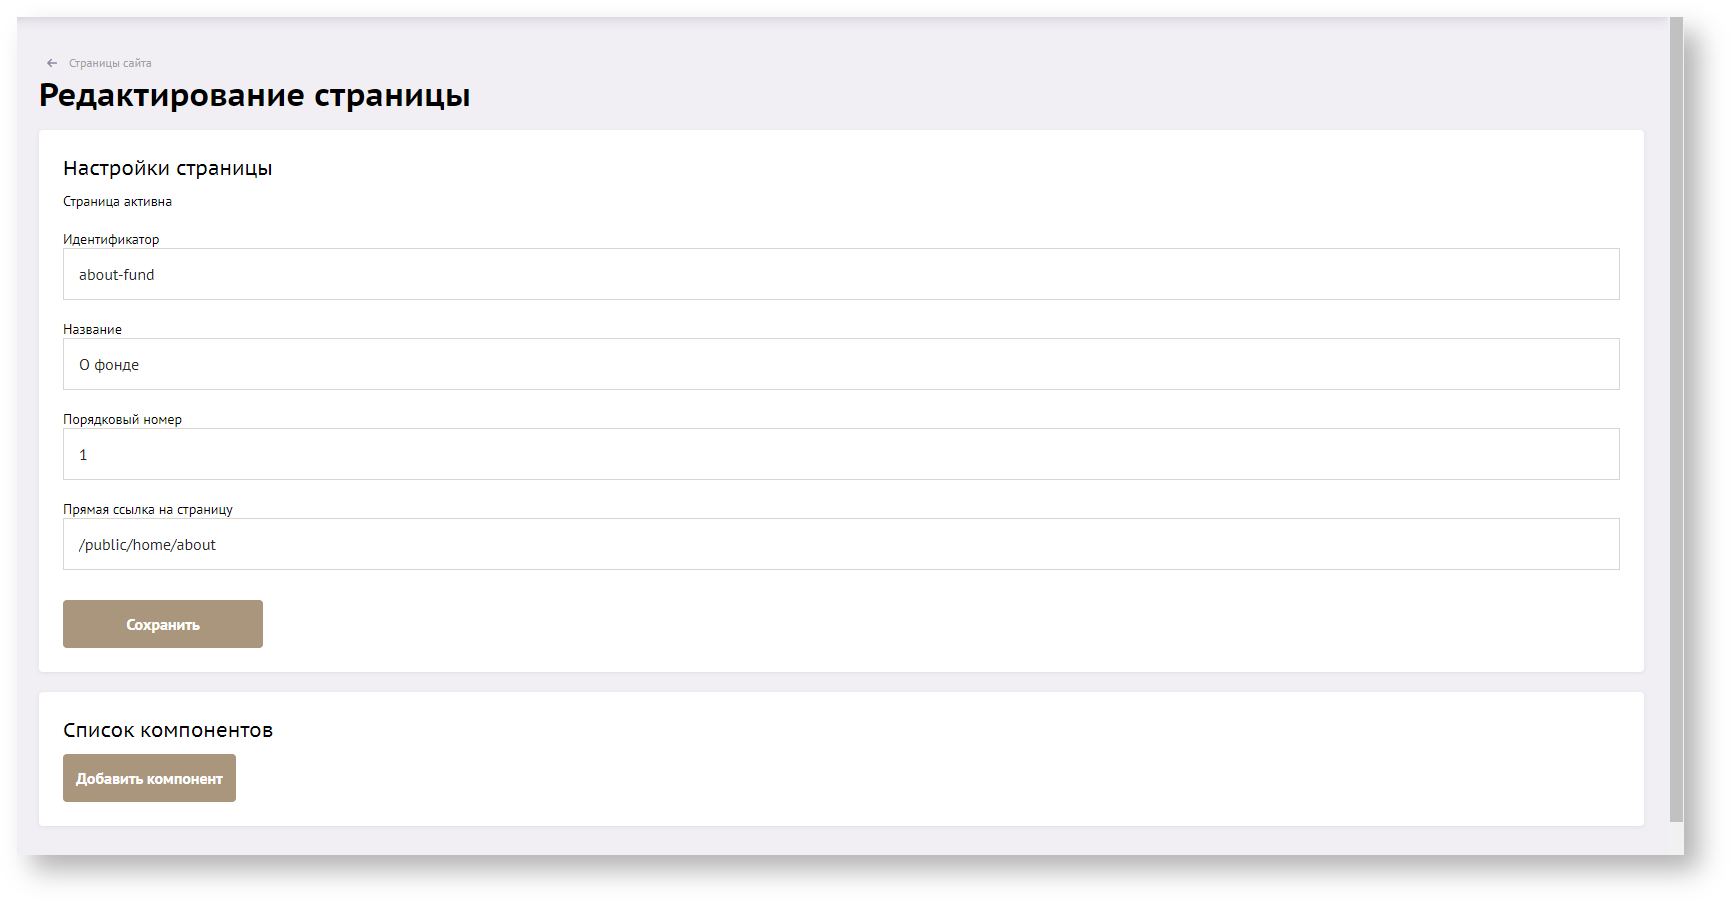Click the Список компонентов section title
The width and height of the screenshot is (1732, 903).
pyautogui.click(x=168, y=730)
